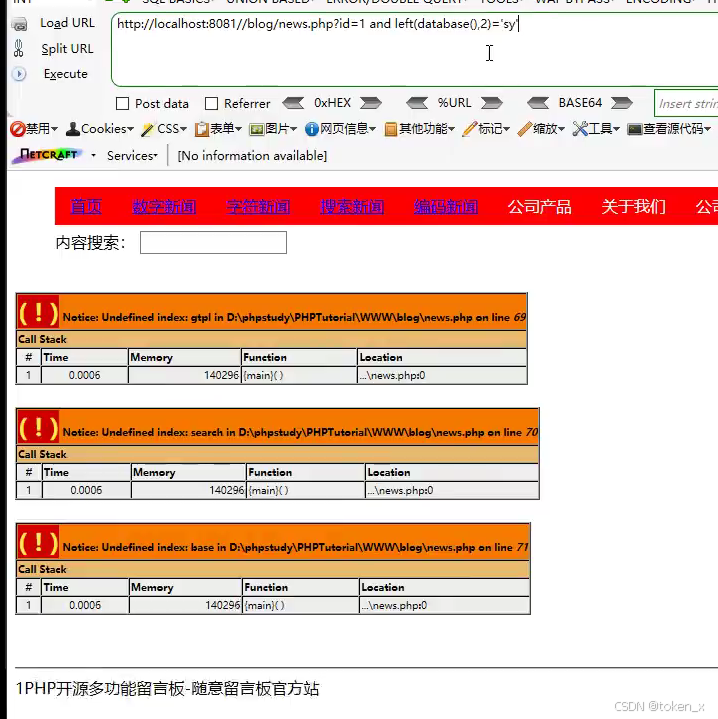Open the 查看源代码 dropdown menu
Image resolution: width=718 pixels, height=719 pixels.
(x=707, y=129)
